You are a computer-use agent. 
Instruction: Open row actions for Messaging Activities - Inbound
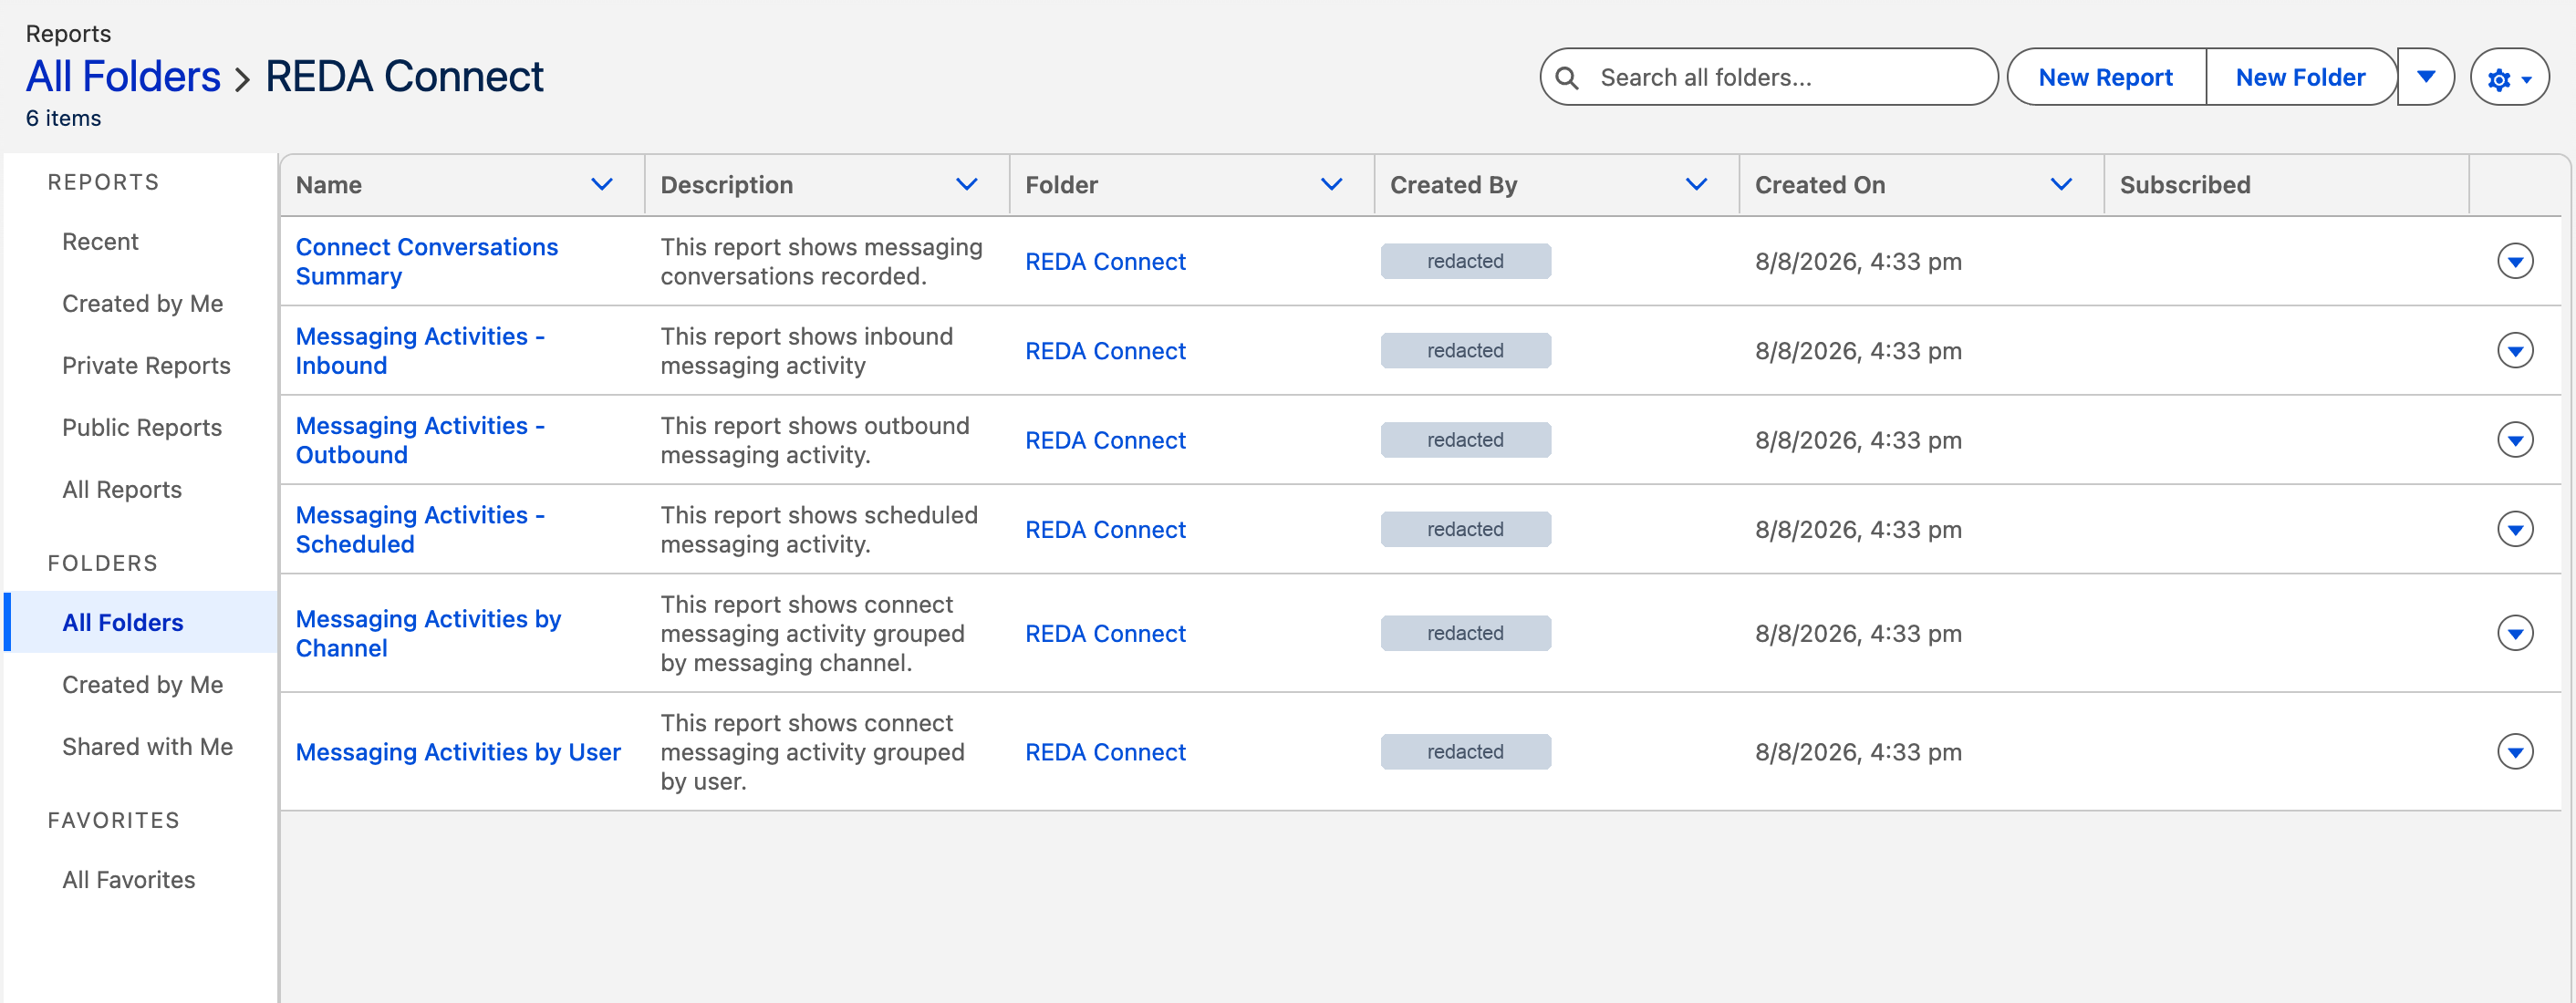click(2514, 350)
